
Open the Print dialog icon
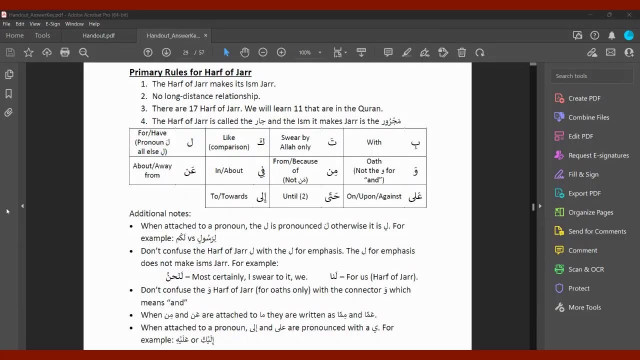pyautogui.click(x=65, y=52)
